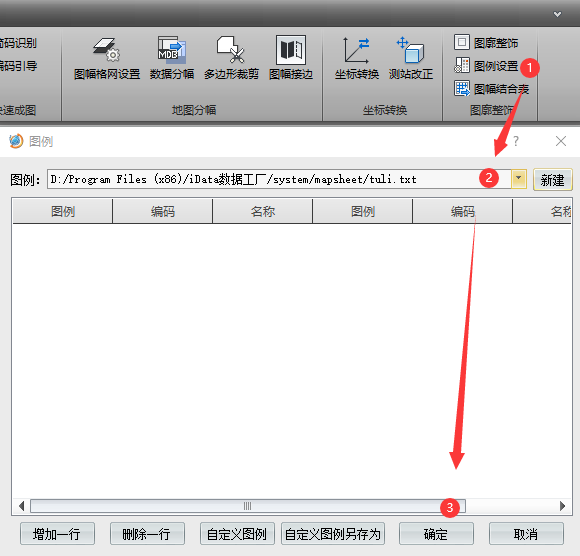Open 图例设置 legend settings
This screenshot has width=580, height=556.
point(486,66)
